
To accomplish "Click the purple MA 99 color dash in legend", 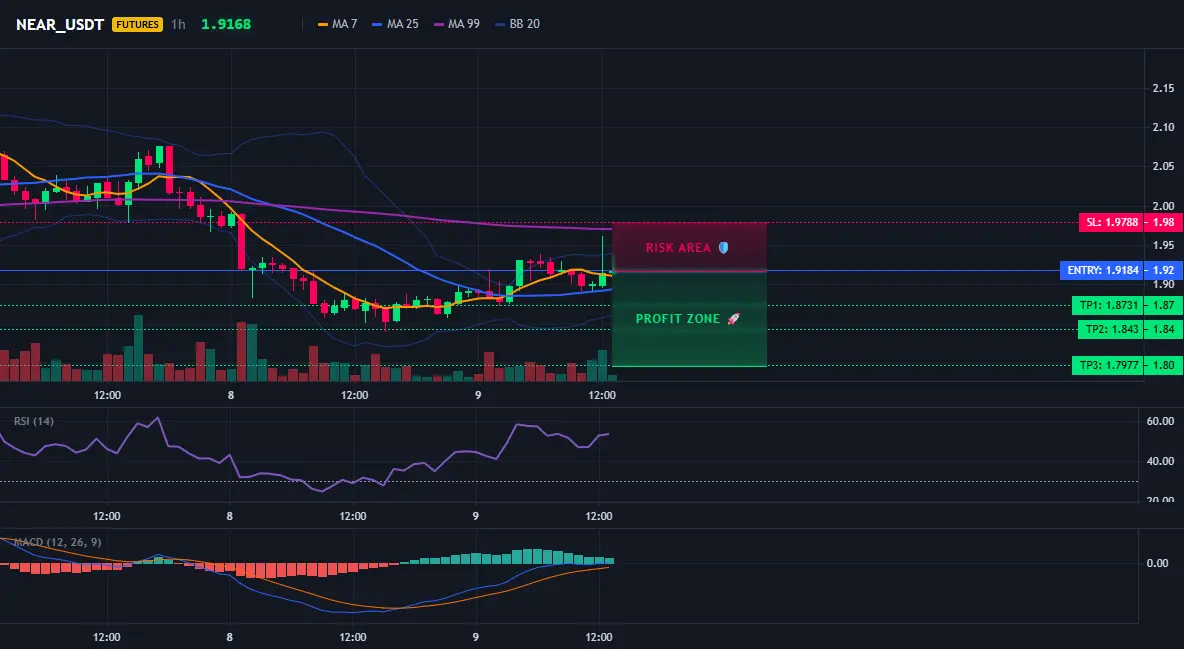I will [439, 24].
